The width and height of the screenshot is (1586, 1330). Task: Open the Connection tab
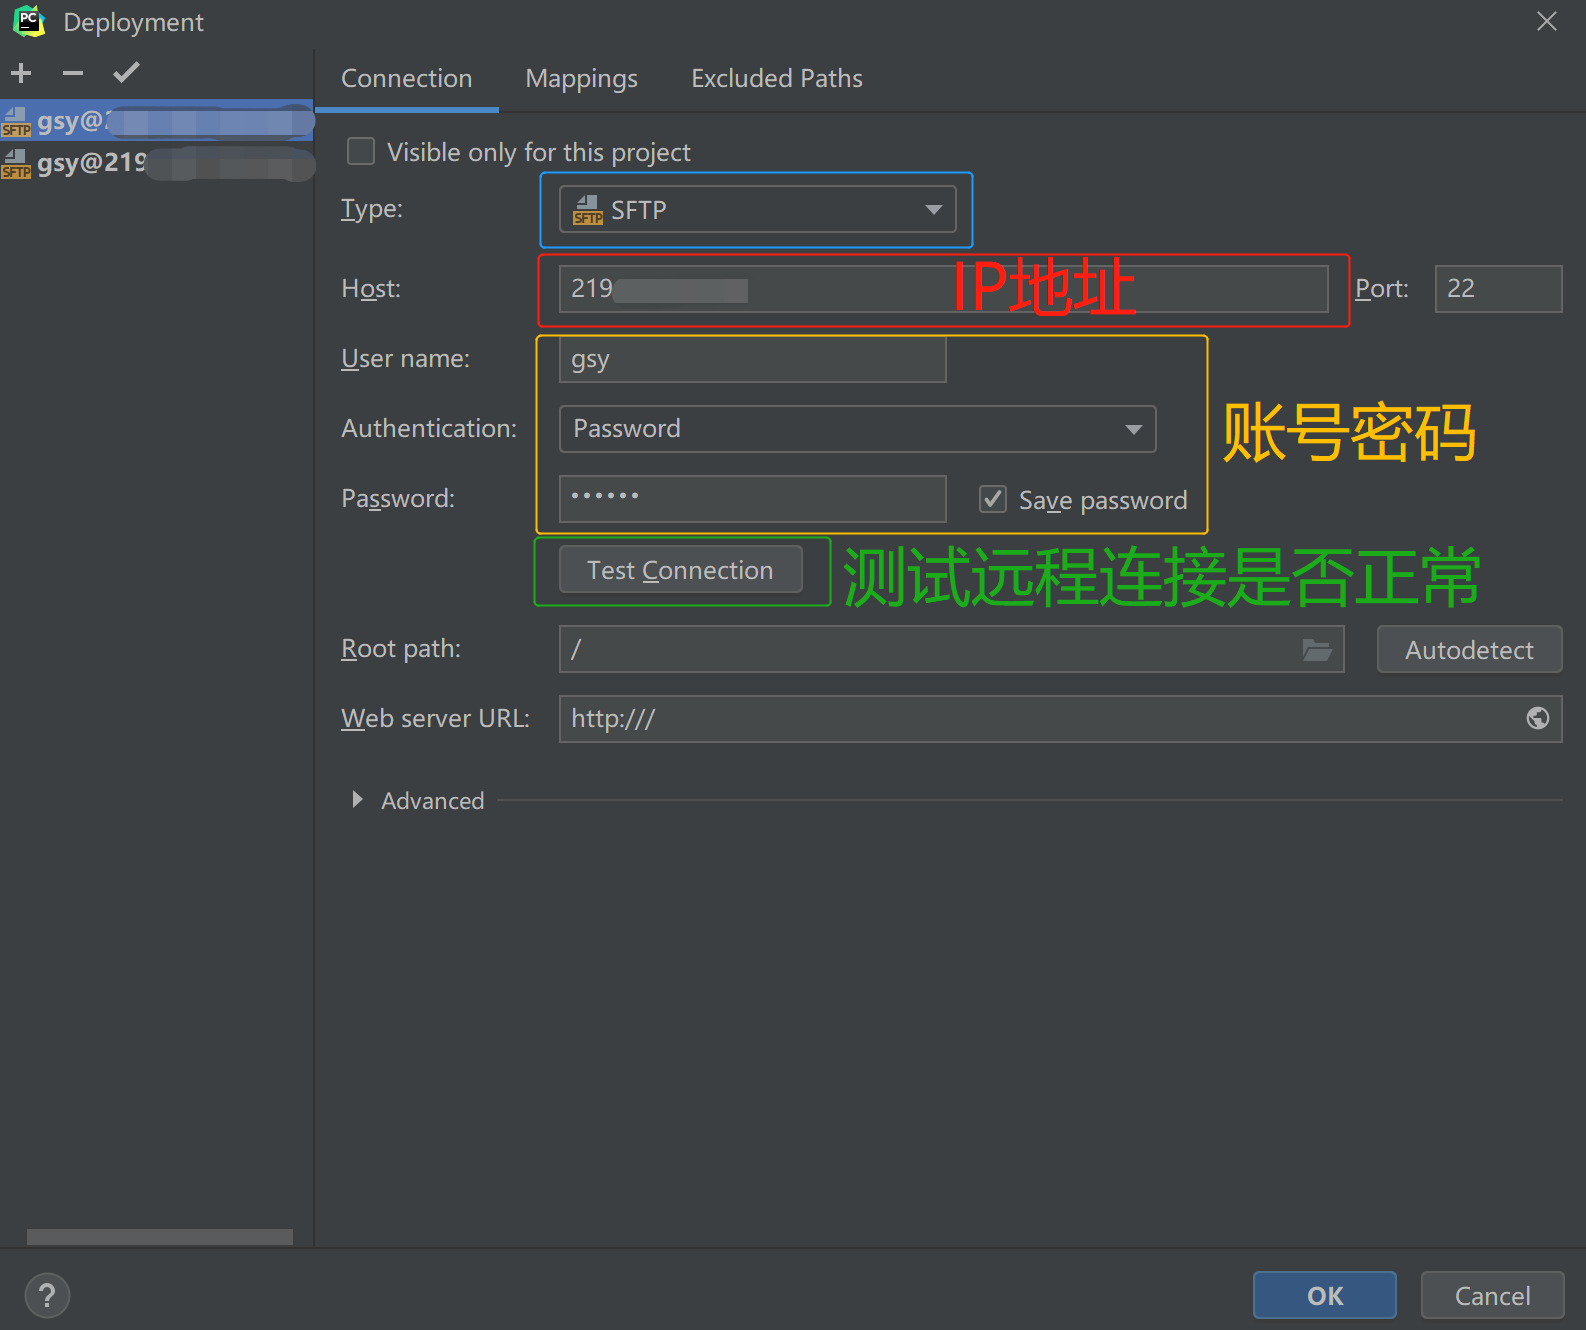406,78
